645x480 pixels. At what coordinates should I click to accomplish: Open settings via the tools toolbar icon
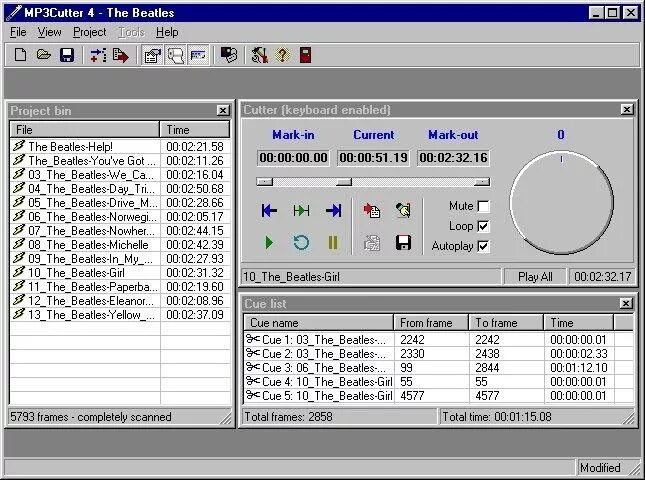point(260,55)
